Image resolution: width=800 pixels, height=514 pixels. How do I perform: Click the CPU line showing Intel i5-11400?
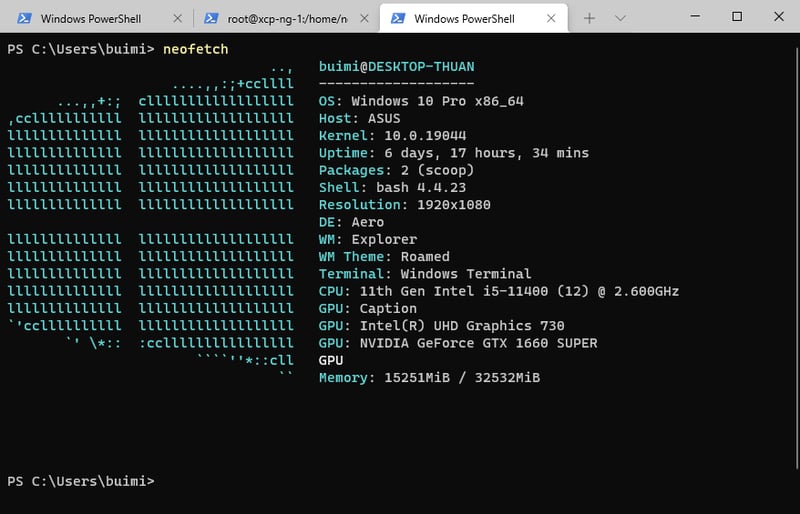(x=498, y=291)
